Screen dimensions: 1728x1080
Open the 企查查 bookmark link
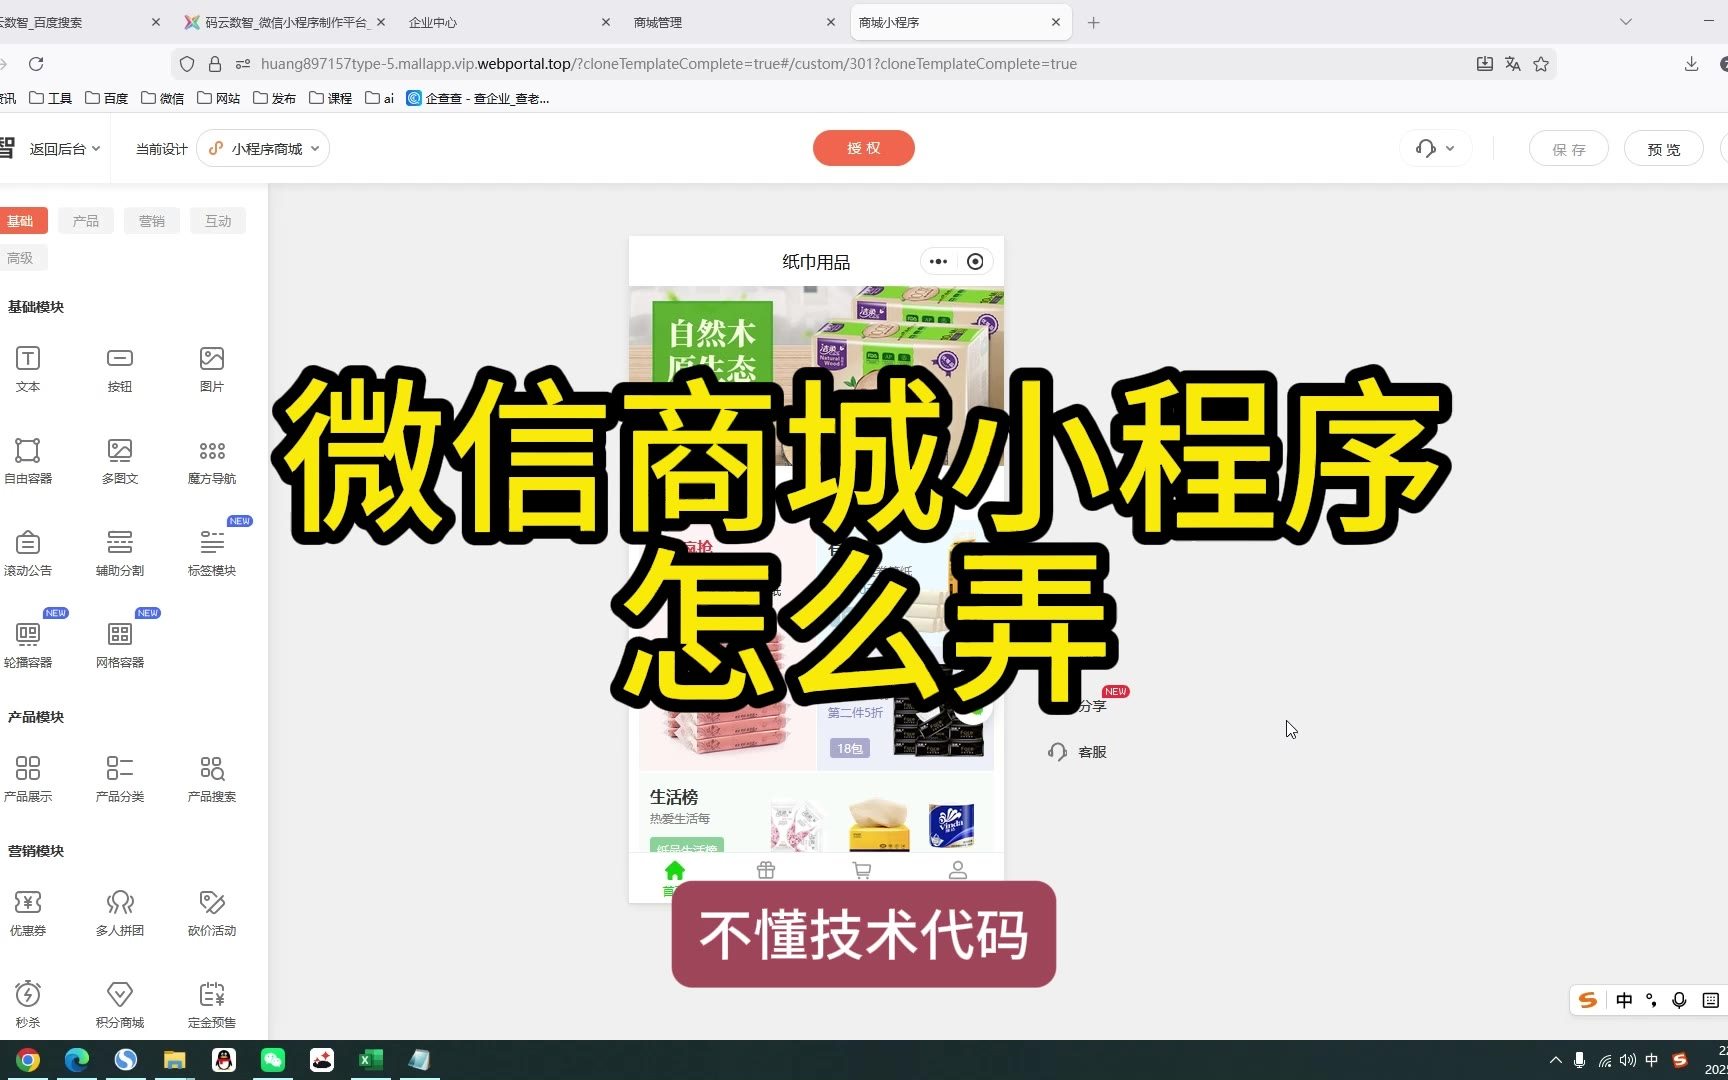(478, 98)
